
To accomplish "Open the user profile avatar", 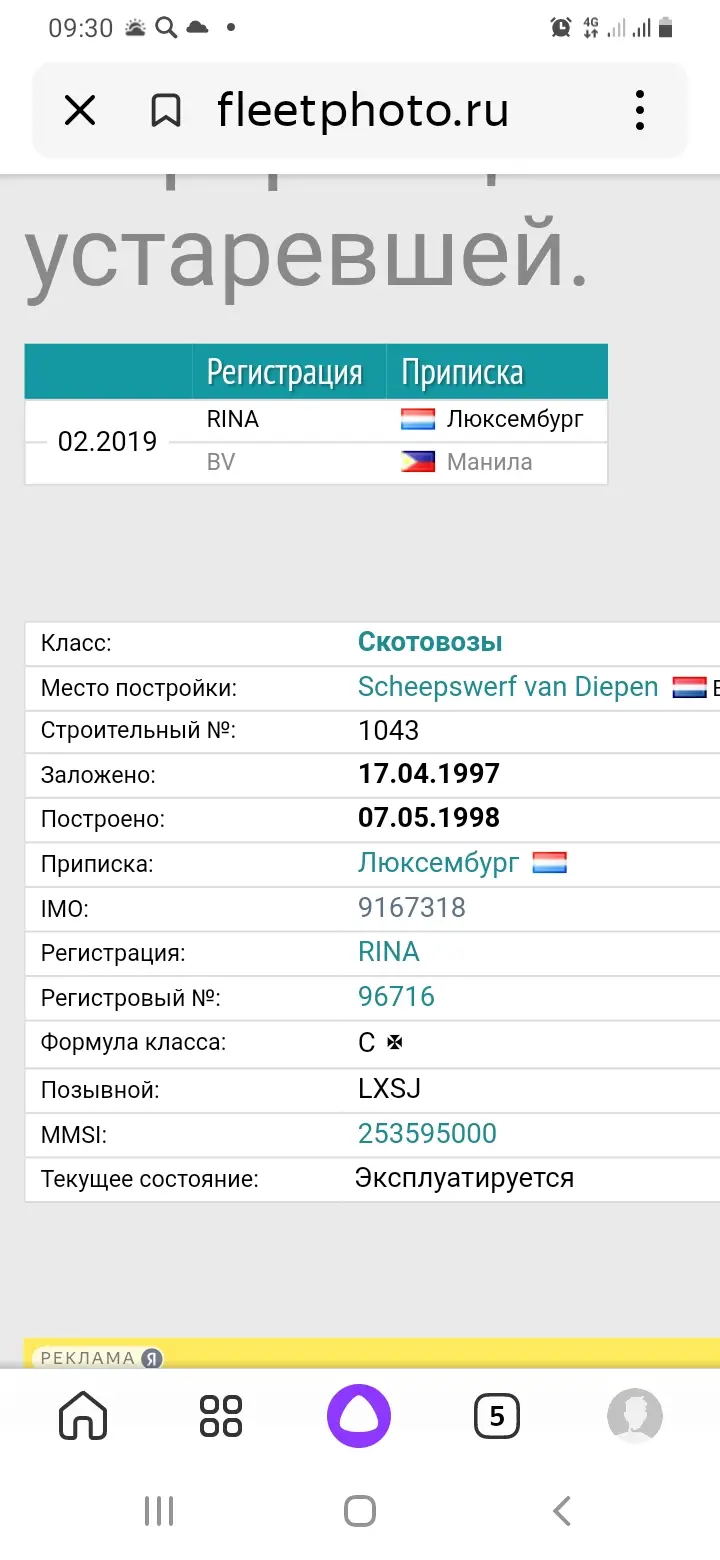I will (x=634, y=1416).
